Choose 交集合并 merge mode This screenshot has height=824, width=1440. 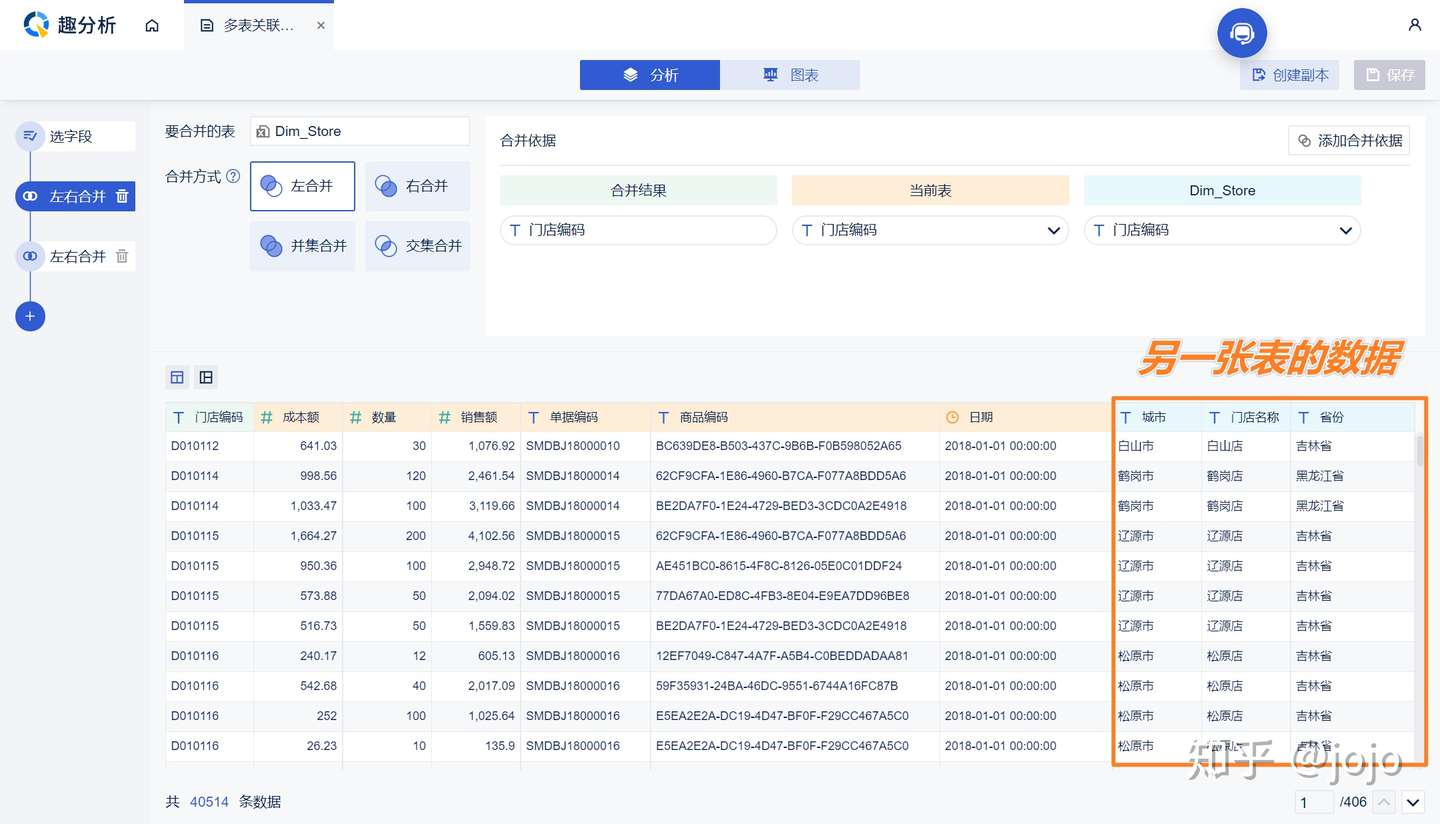point(417,246)
